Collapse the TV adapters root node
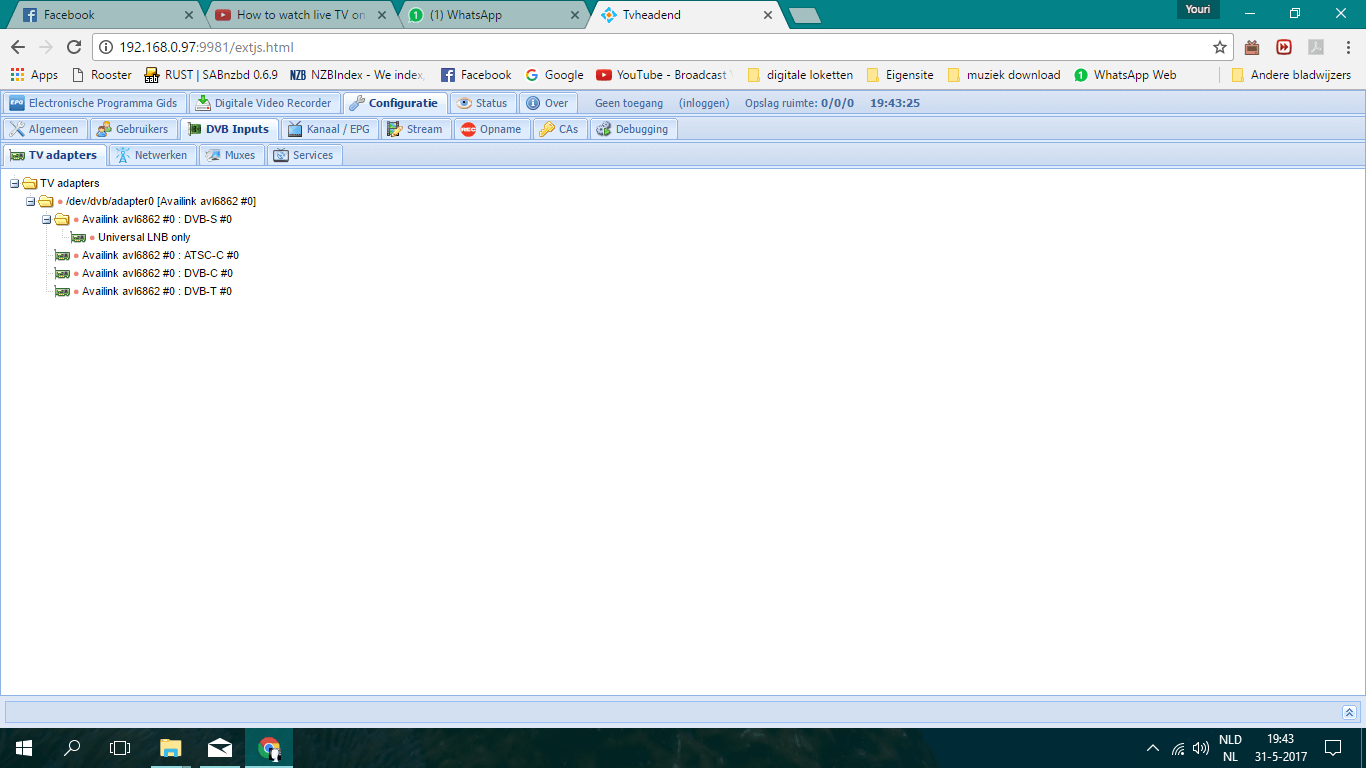This screenshot has height=768, width=1366. pyautogui.click(x=15, y=184)
